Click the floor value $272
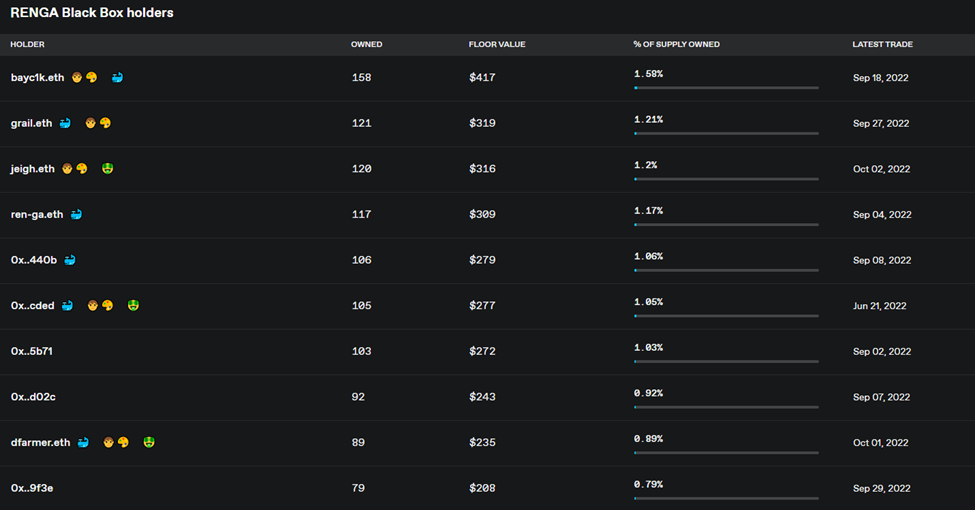The image size is (975, 510). coord(482,351)
